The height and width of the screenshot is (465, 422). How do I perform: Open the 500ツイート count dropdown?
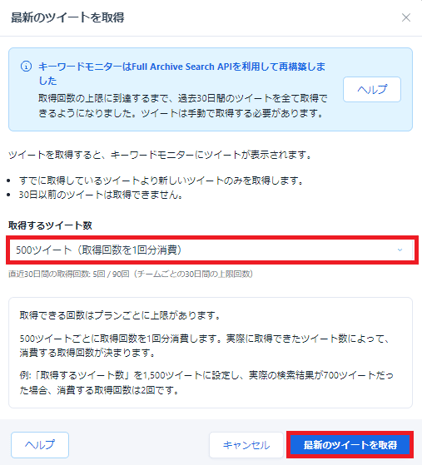tap(212, 250)
